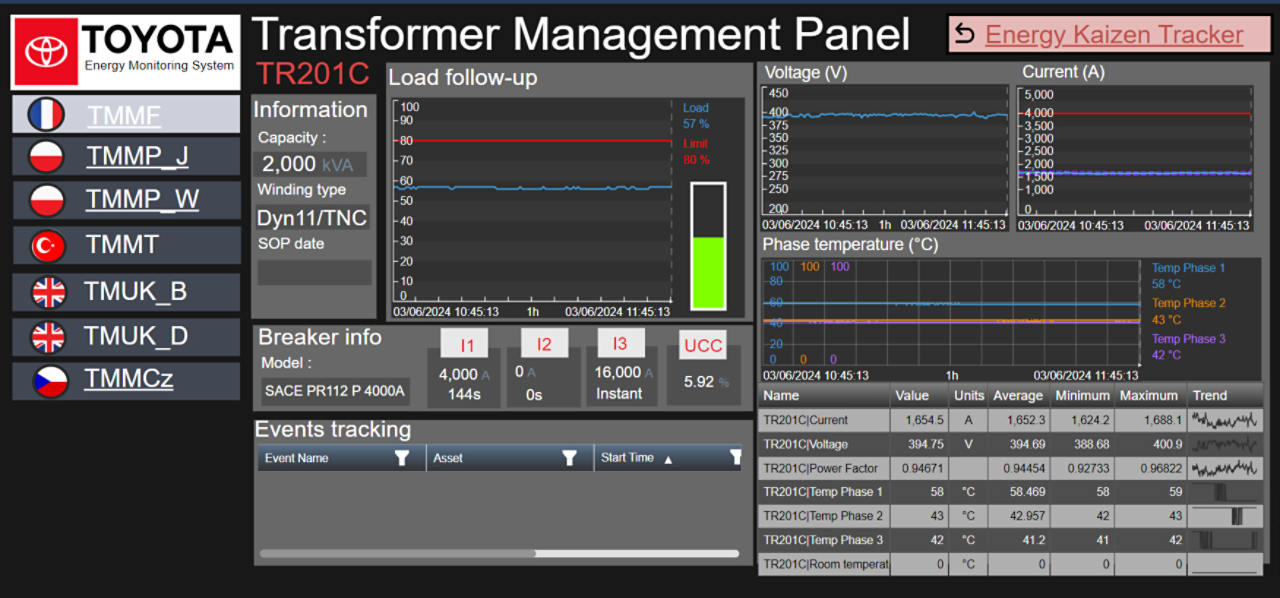Click the Turkey flag icon beside TMMT
Screen dimensions: 1280x598
pos(47,246)
